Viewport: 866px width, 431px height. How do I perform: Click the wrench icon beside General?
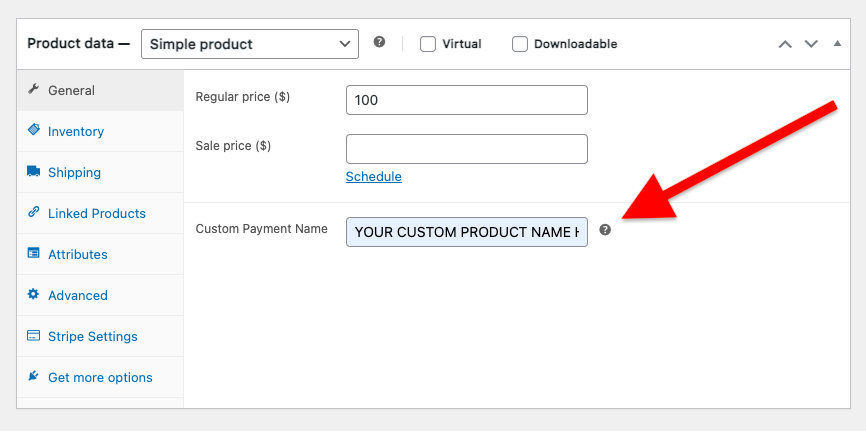pos(33,90)
